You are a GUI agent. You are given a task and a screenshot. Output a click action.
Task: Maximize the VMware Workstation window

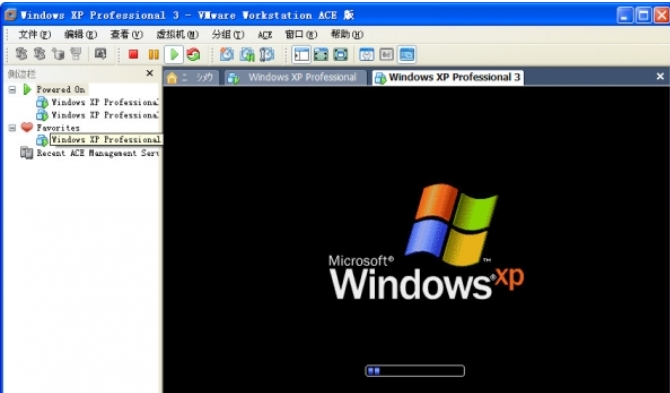pyautogui.click(x=643, y=15)
